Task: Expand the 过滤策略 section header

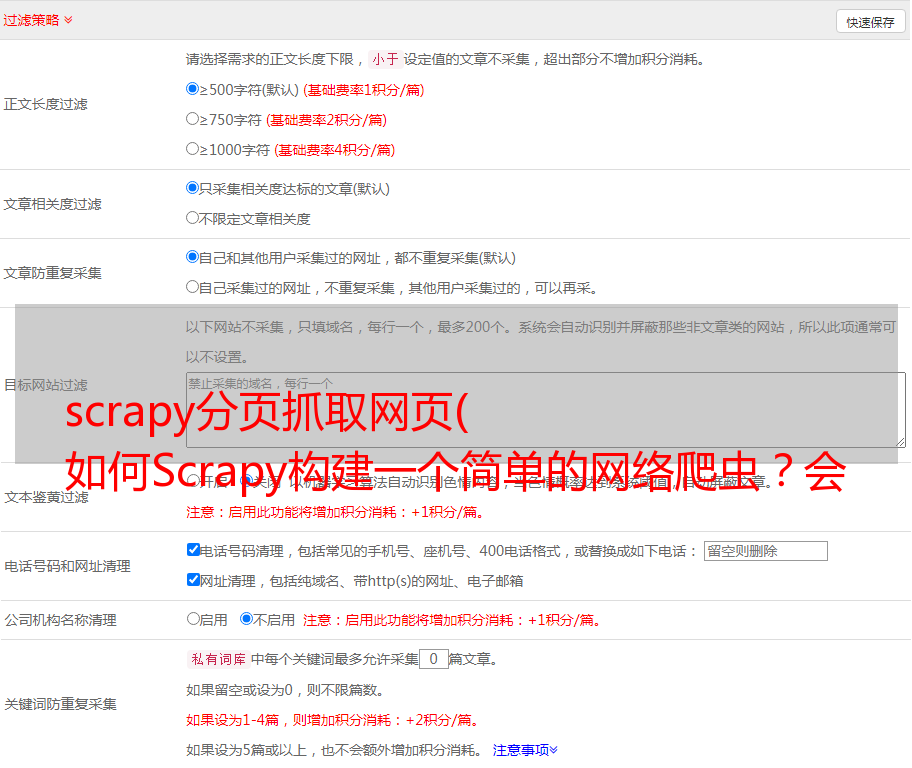Action: pyautogui.click(x=38, y=20)
